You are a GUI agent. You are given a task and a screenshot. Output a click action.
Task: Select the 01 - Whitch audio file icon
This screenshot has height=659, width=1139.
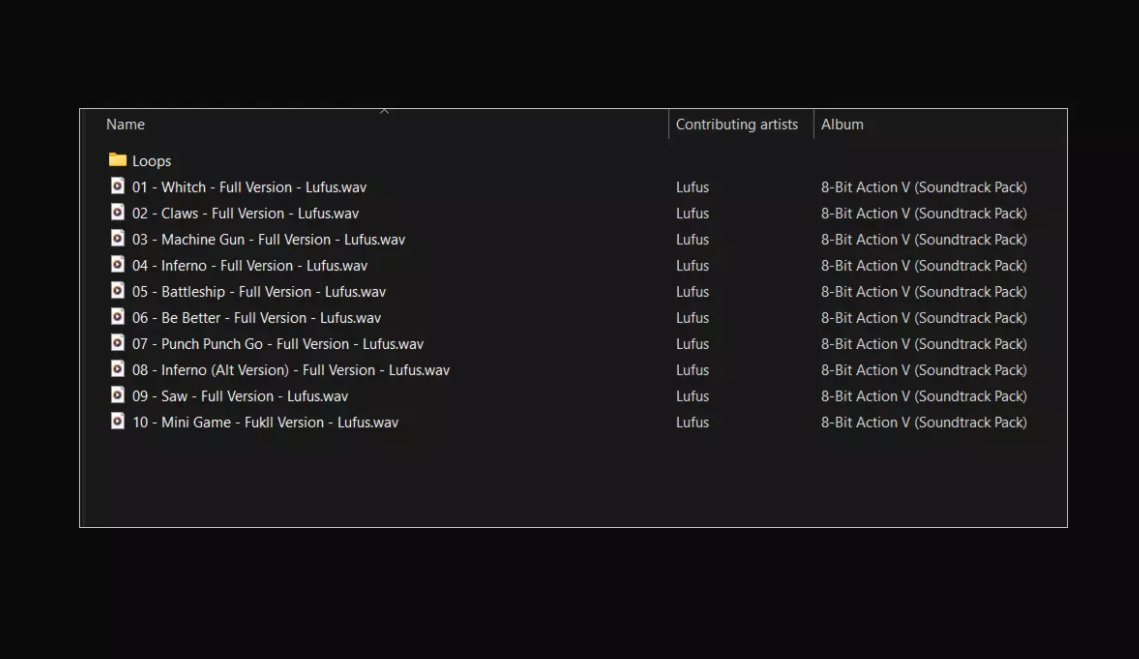click(x=118, y=186)
